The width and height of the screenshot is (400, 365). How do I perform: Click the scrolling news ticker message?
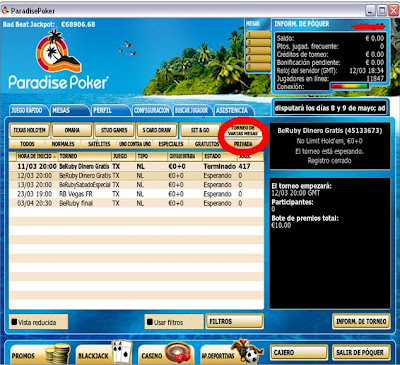pos(330,108)
